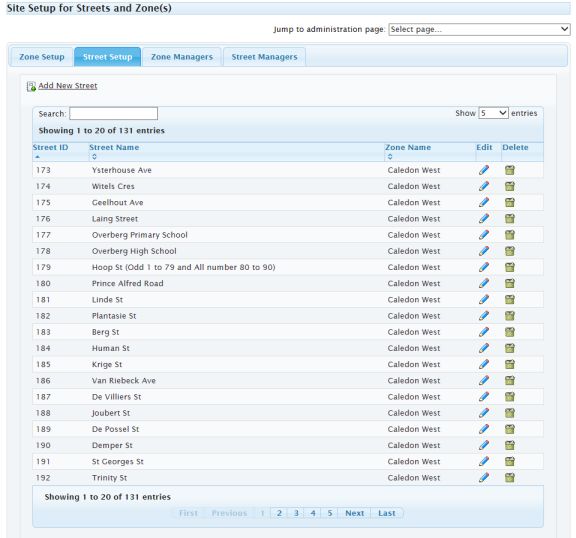Sort table by Street Name column

(x=114, y=147)
